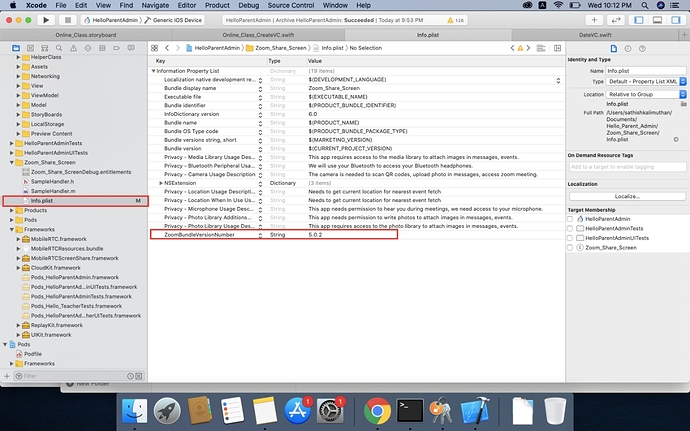Collapse Information Property List root

coord(154,71)
